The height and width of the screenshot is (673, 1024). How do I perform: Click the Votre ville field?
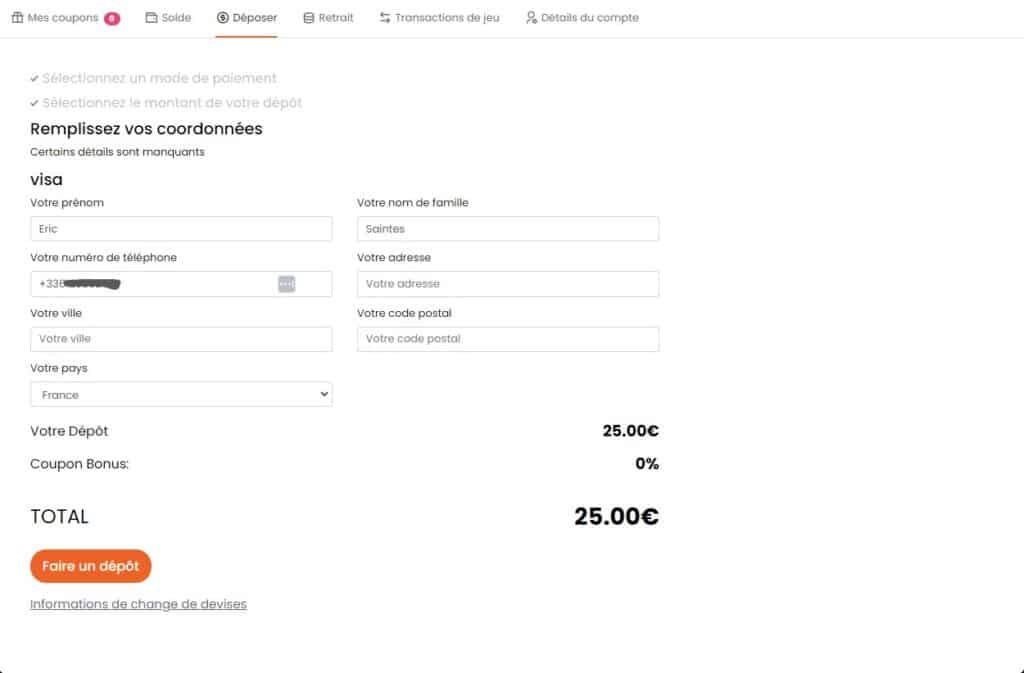[181, 339]
